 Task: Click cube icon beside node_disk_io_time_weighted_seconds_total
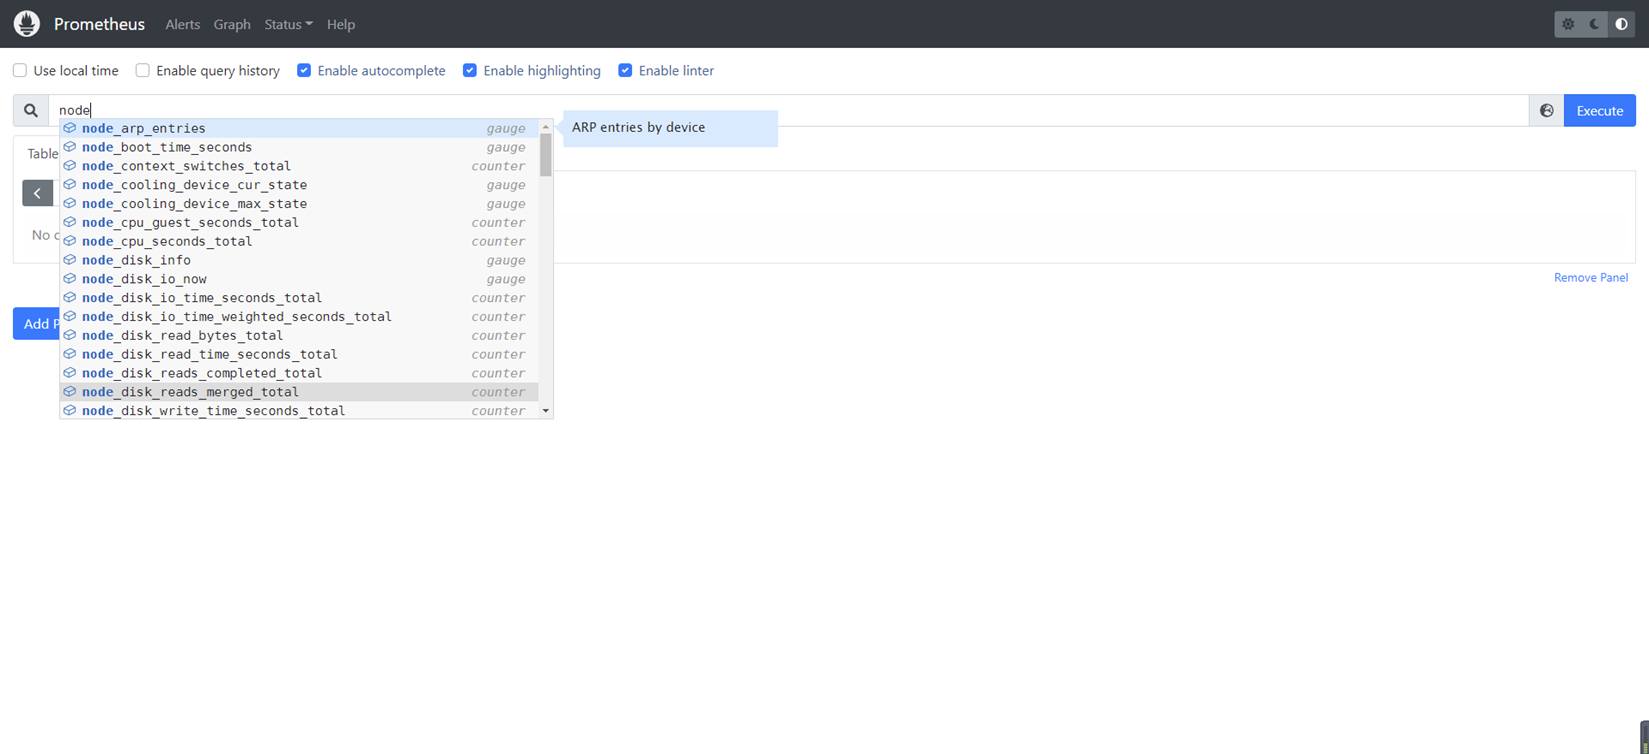point(70,317)
